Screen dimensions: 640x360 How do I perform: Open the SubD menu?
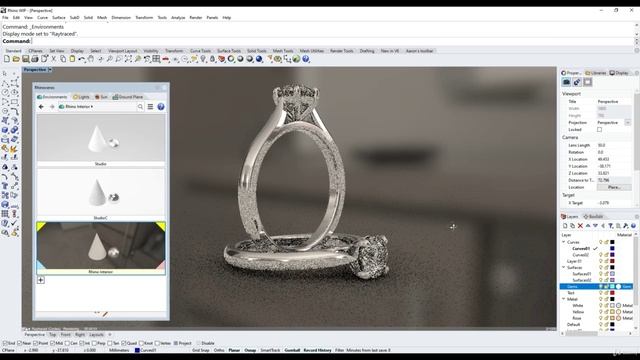click(x=74, y=18)
